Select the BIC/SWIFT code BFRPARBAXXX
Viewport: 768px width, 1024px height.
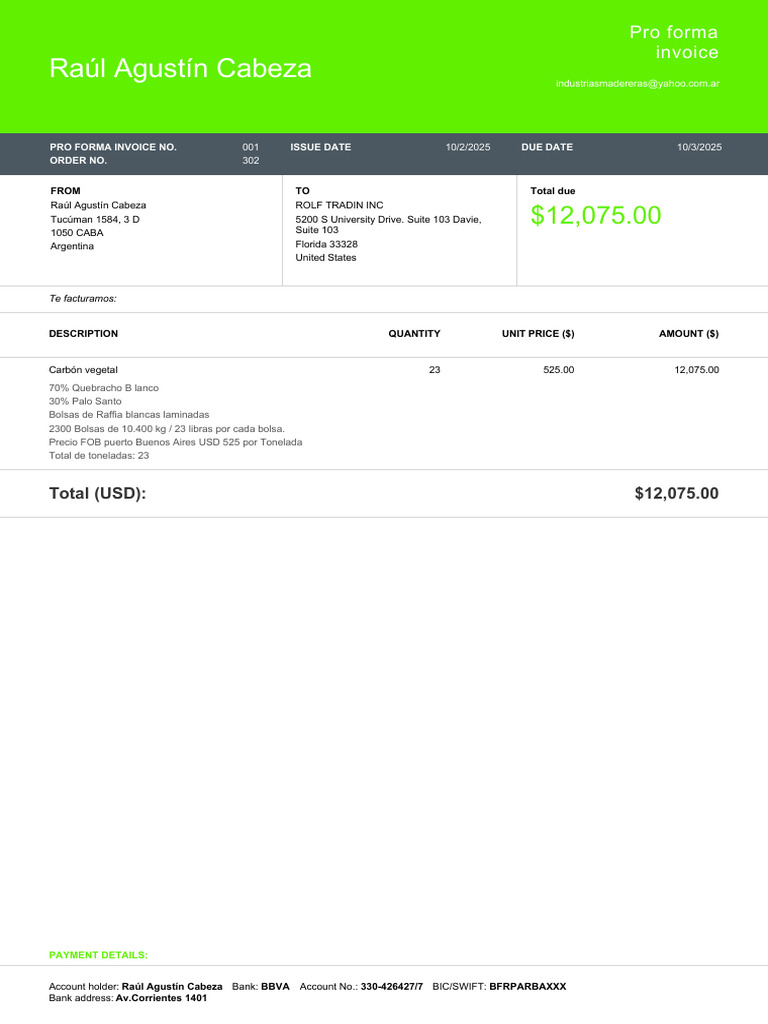(x=527, y=986)
